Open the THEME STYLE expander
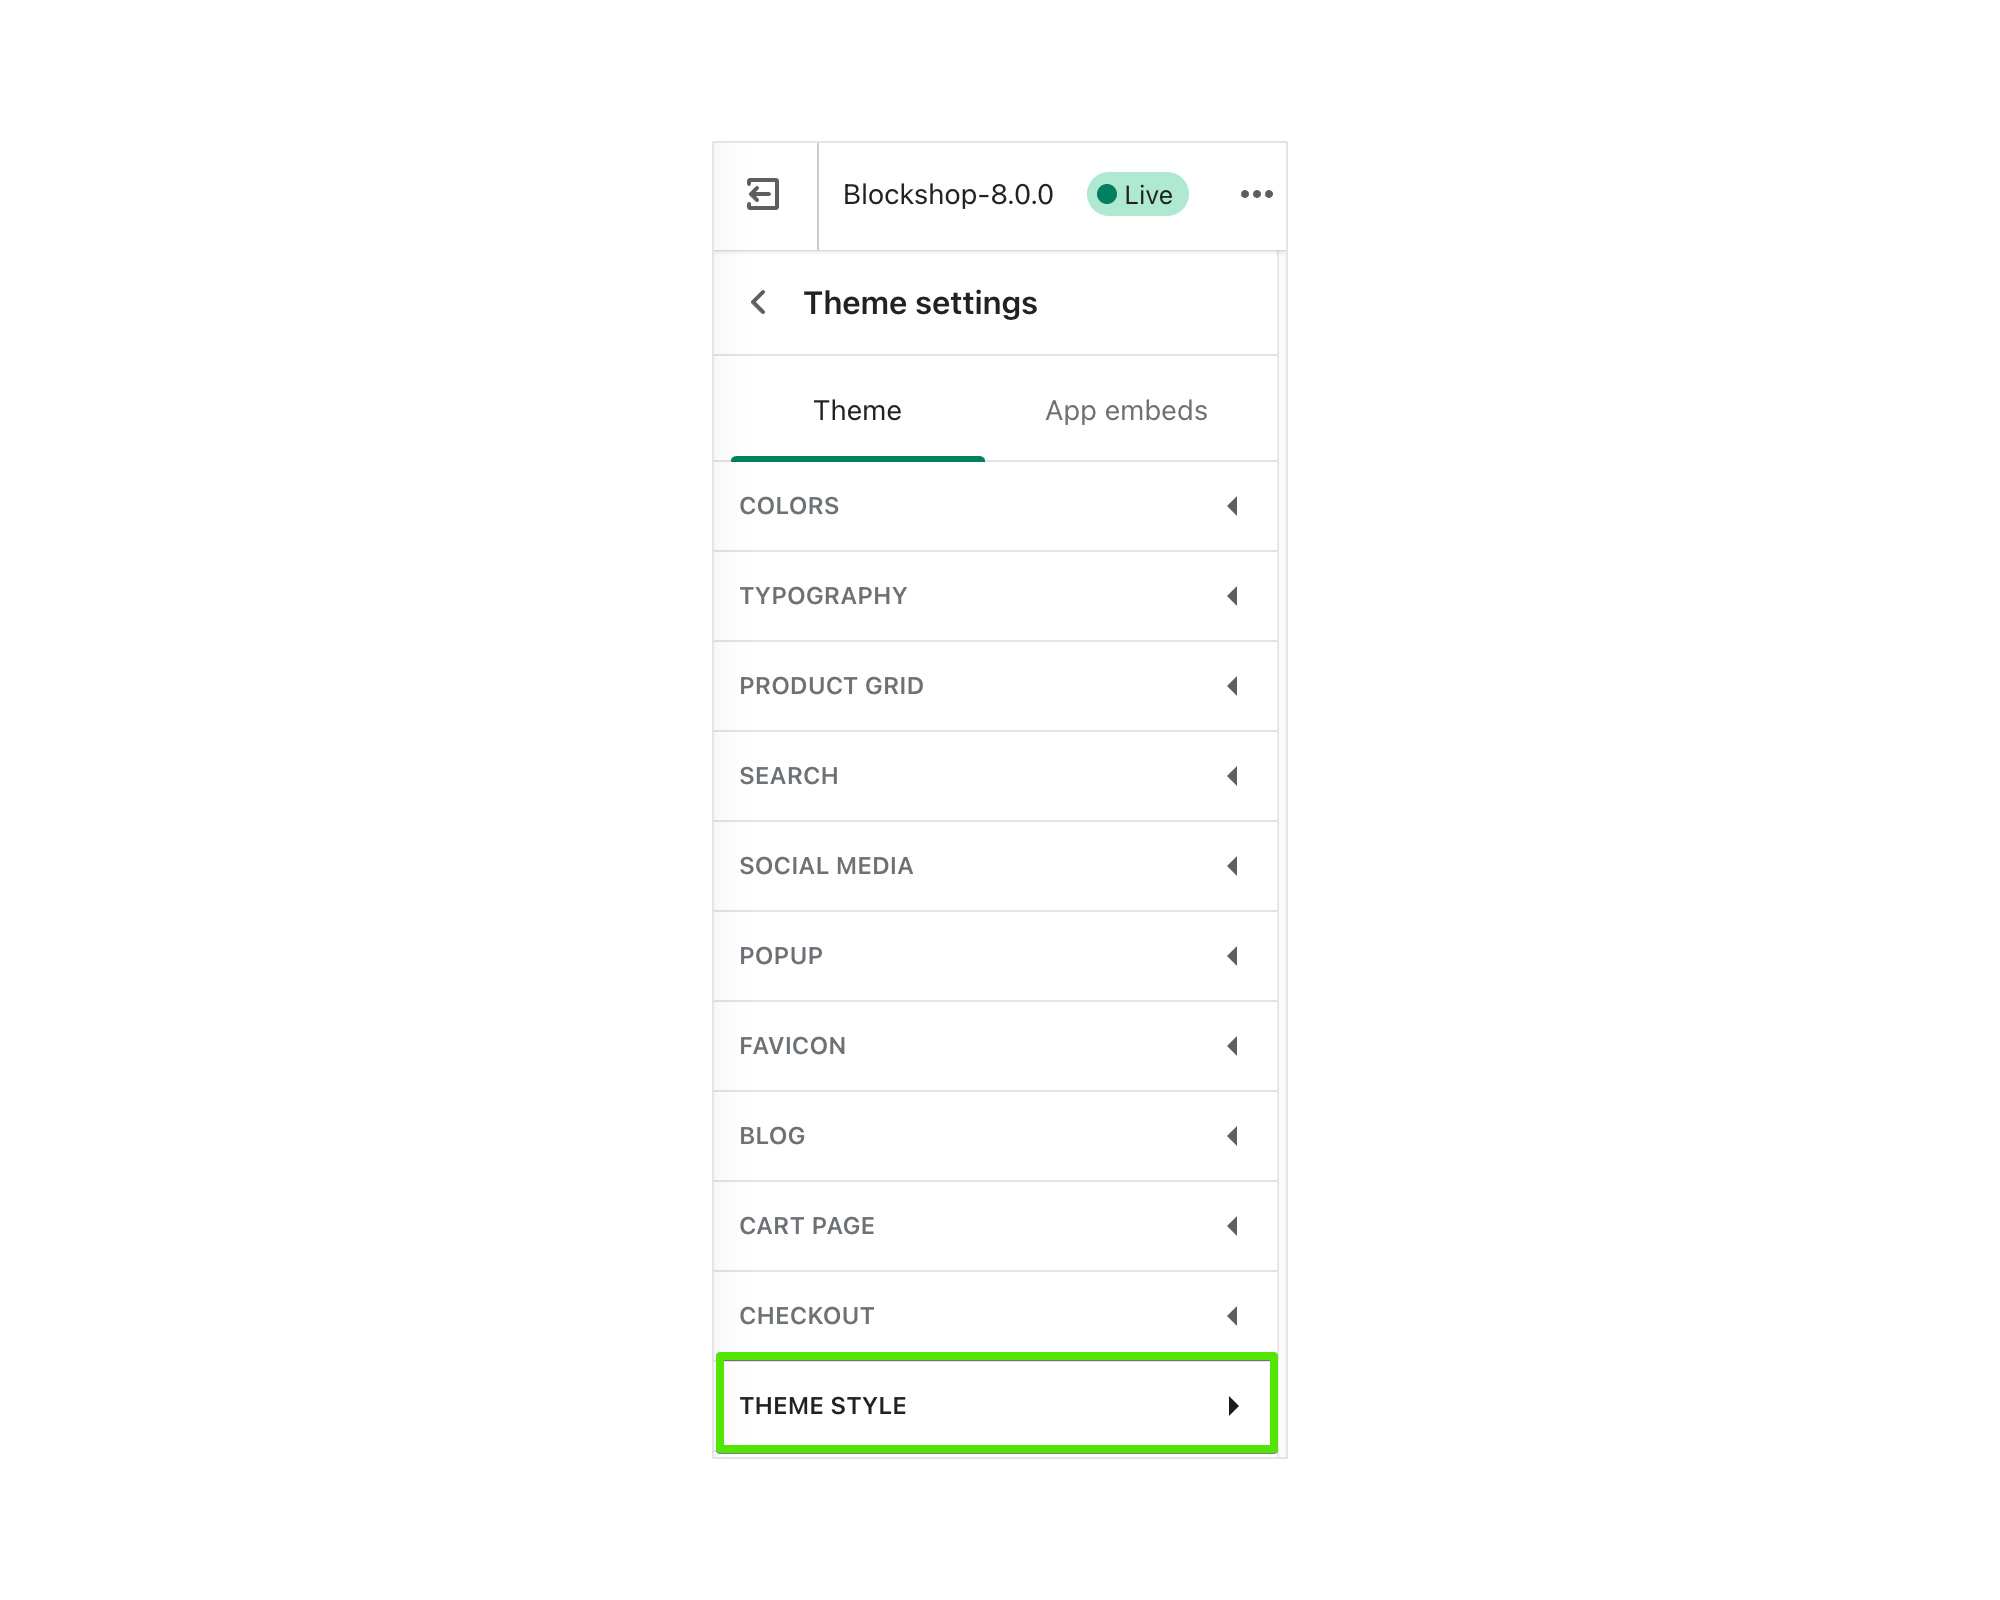The width and height of the screenshot is (2000, 1600). [998, 1406]
